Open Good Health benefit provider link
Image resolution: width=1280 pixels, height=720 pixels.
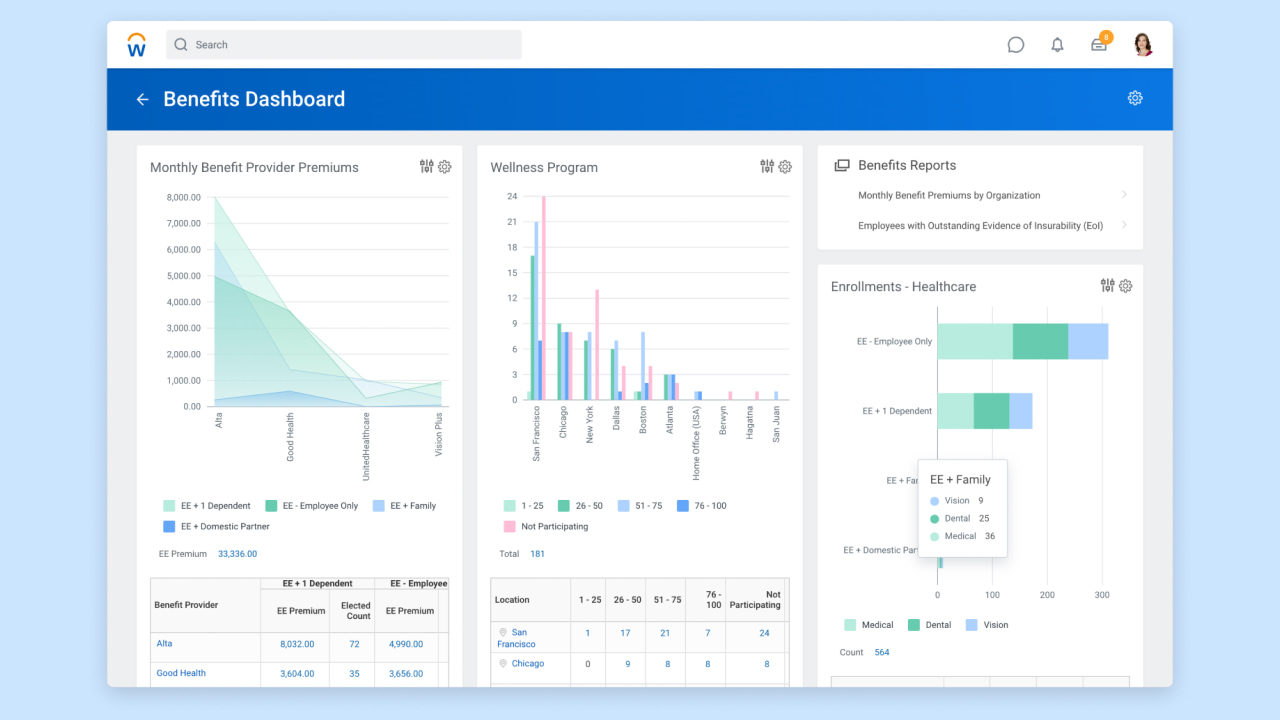181,673
